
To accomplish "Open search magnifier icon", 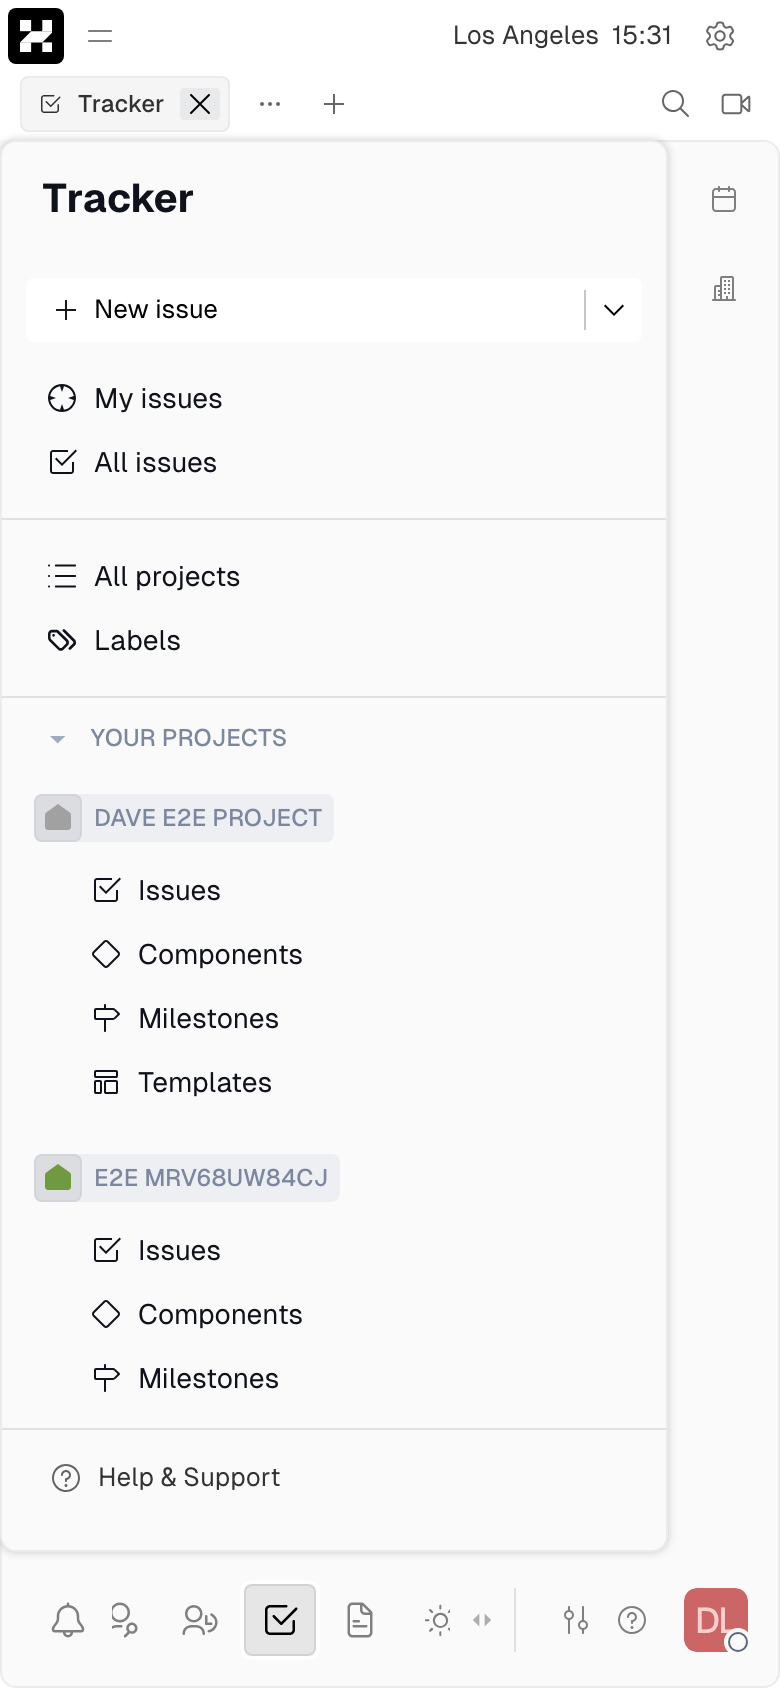I will click(x=676, y=104).
